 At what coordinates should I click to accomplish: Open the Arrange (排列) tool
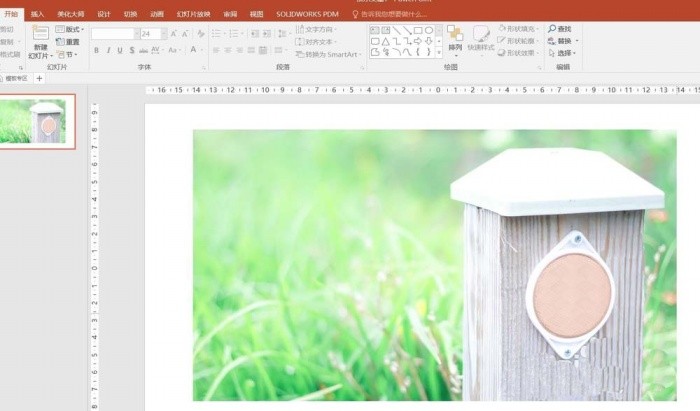coord(455,41)
